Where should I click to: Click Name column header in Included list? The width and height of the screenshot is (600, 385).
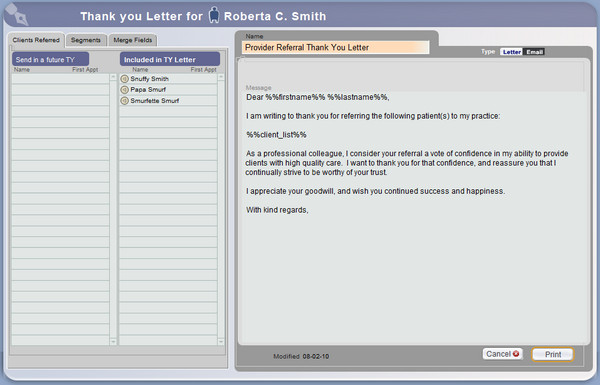click(x=140, y=70)
